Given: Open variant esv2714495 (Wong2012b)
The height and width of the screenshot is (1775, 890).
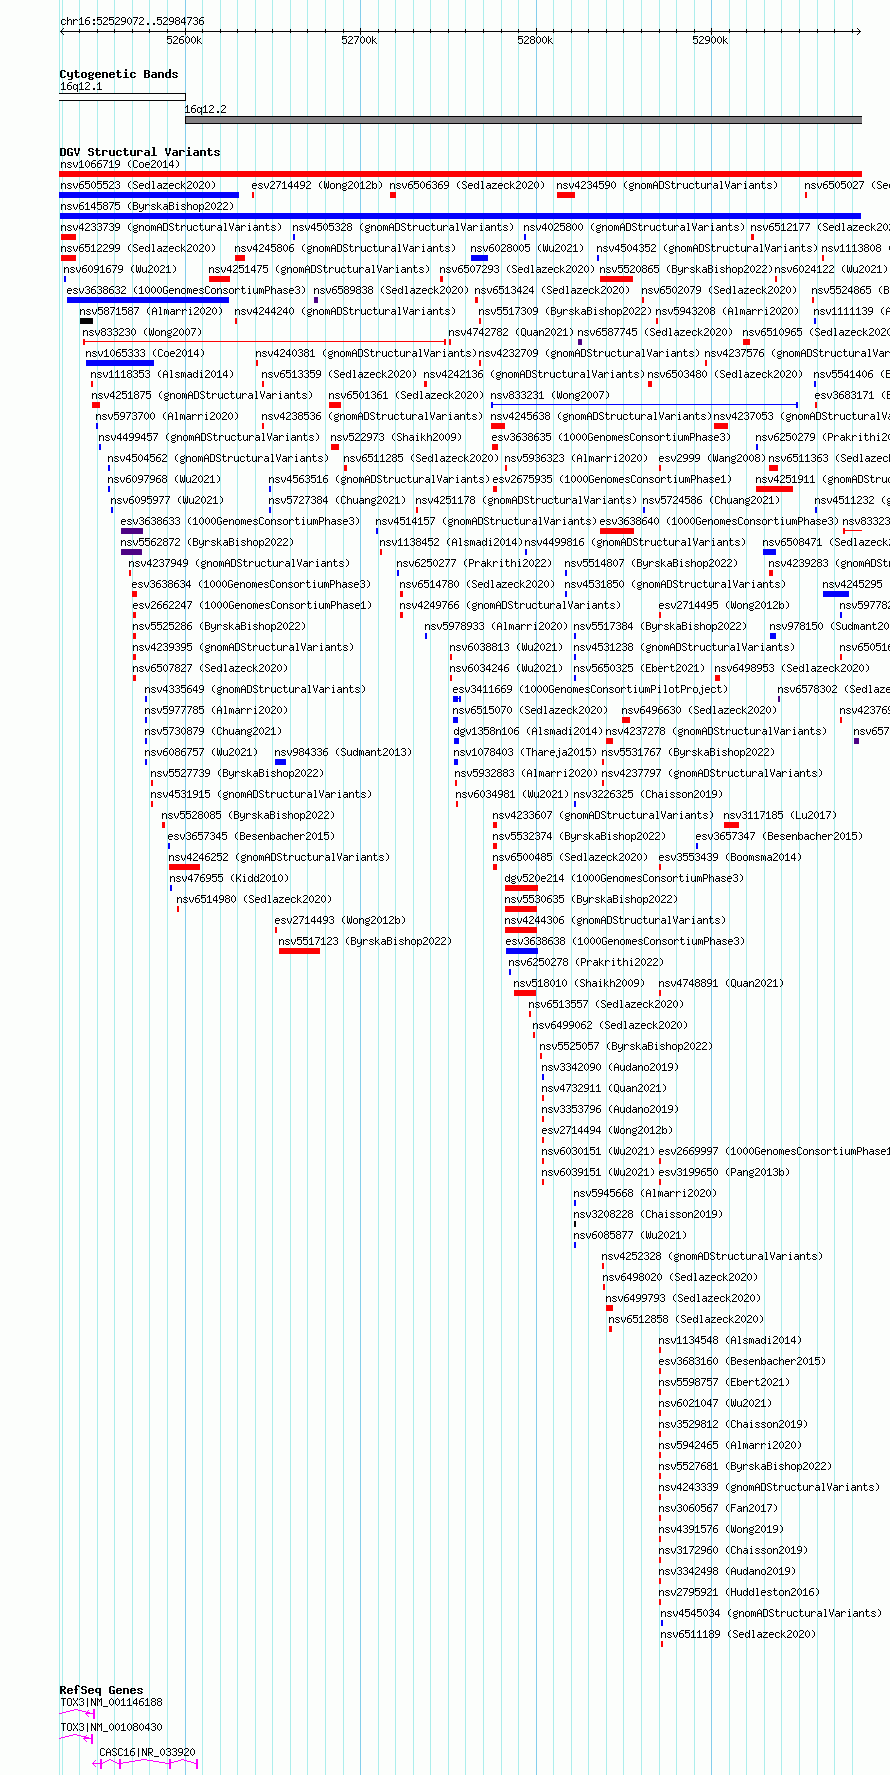Looking at the screenshot, I should click(x=724, y=605).
